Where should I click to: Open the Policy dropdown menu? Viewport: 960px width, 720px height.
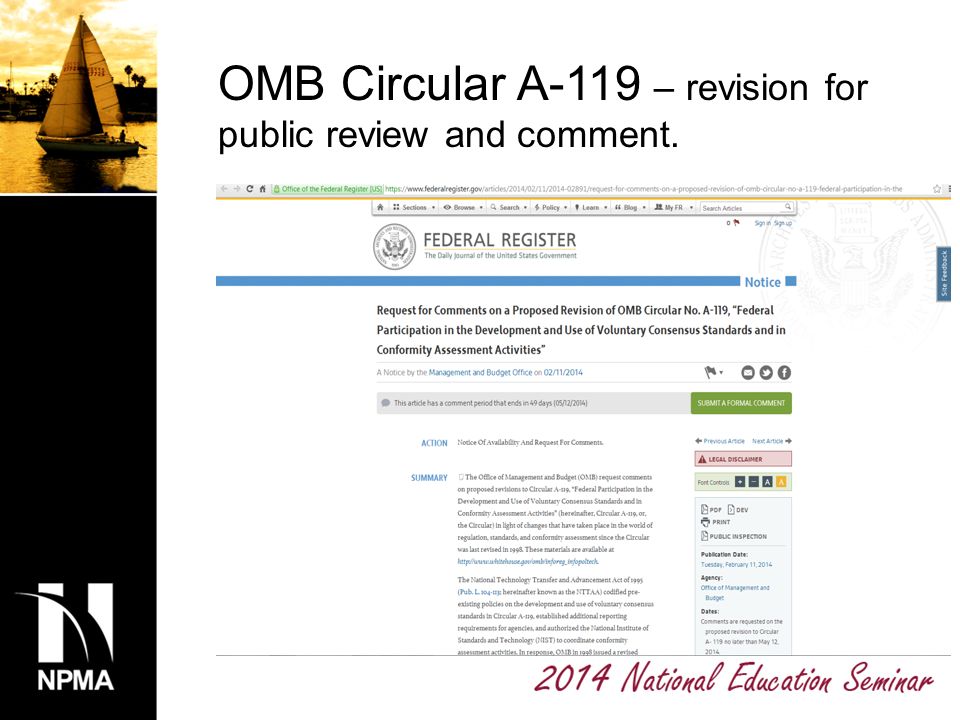[x=550, y=208]
